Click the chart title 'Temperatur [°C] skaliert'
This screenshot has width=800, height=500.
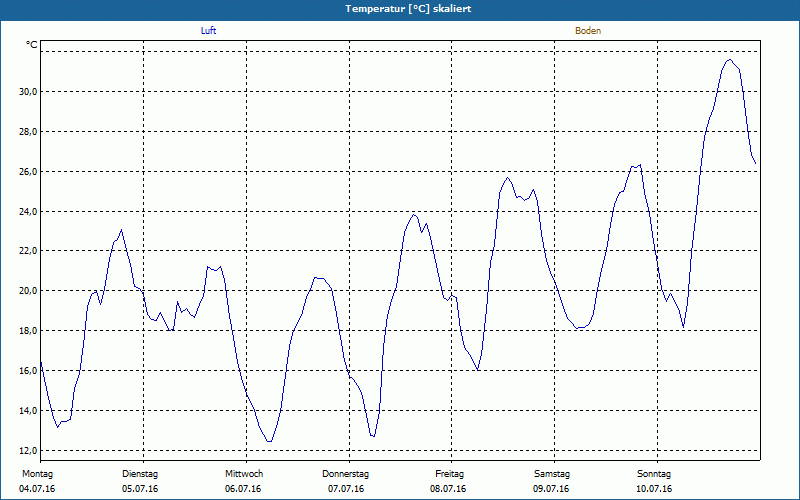point(408,9)
